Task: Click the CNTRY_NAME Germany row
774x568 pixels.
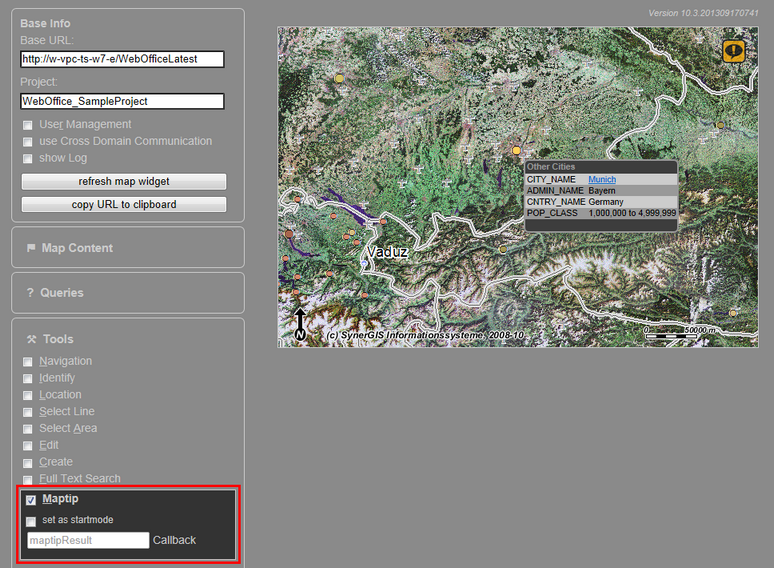Action: (x=601, y=202)
